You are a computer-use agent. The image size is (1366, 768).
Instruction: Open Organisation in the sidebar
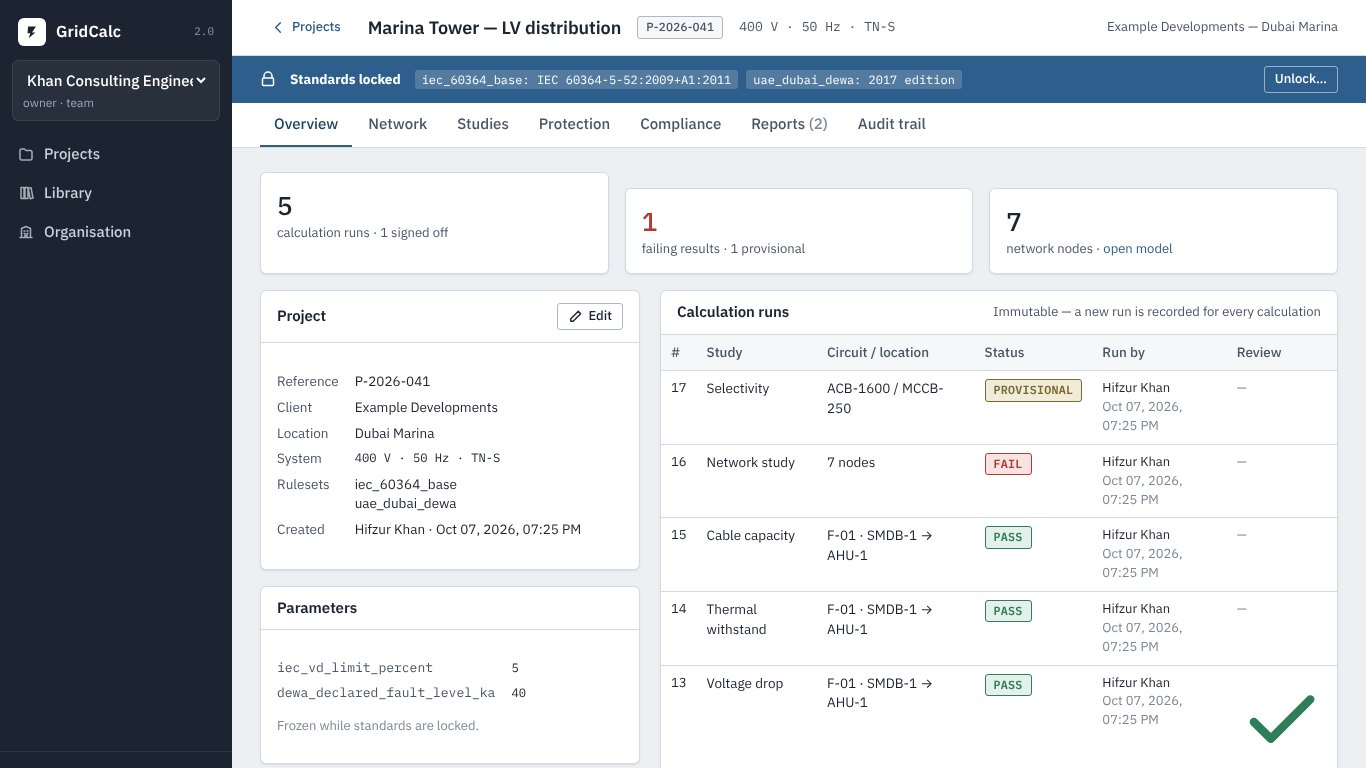(x=116, y=232)
